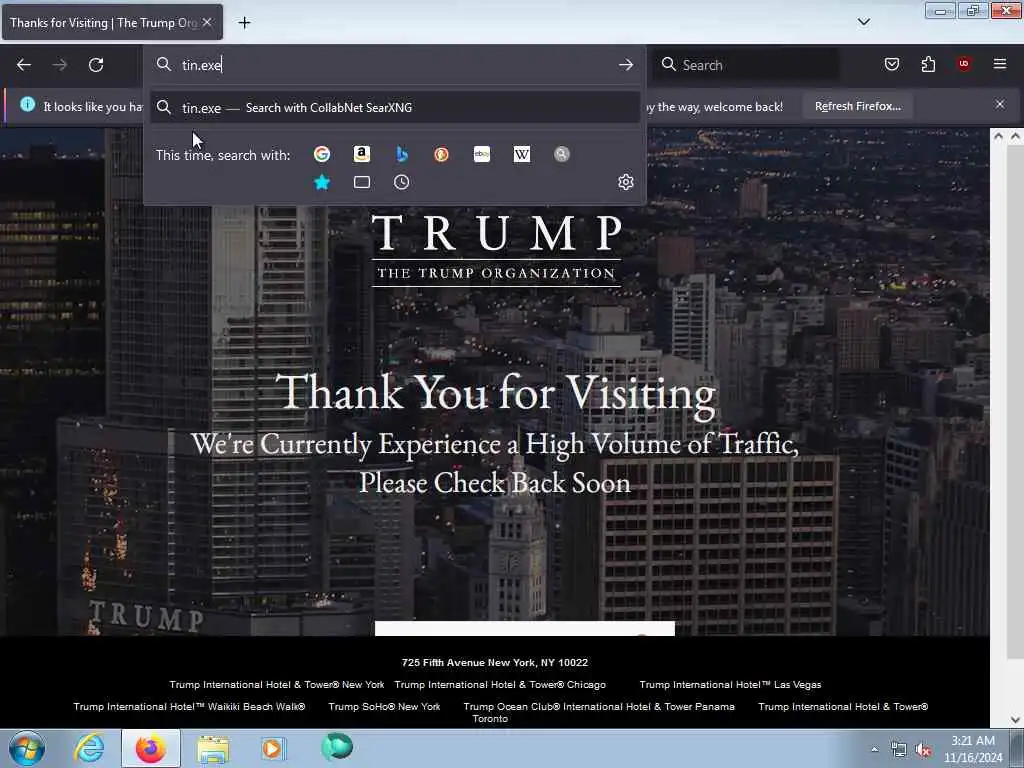The height and width of the screenshot is (768, 1024).
Task: Click the page scrollbar up arrow
Action: point(1015,136)
